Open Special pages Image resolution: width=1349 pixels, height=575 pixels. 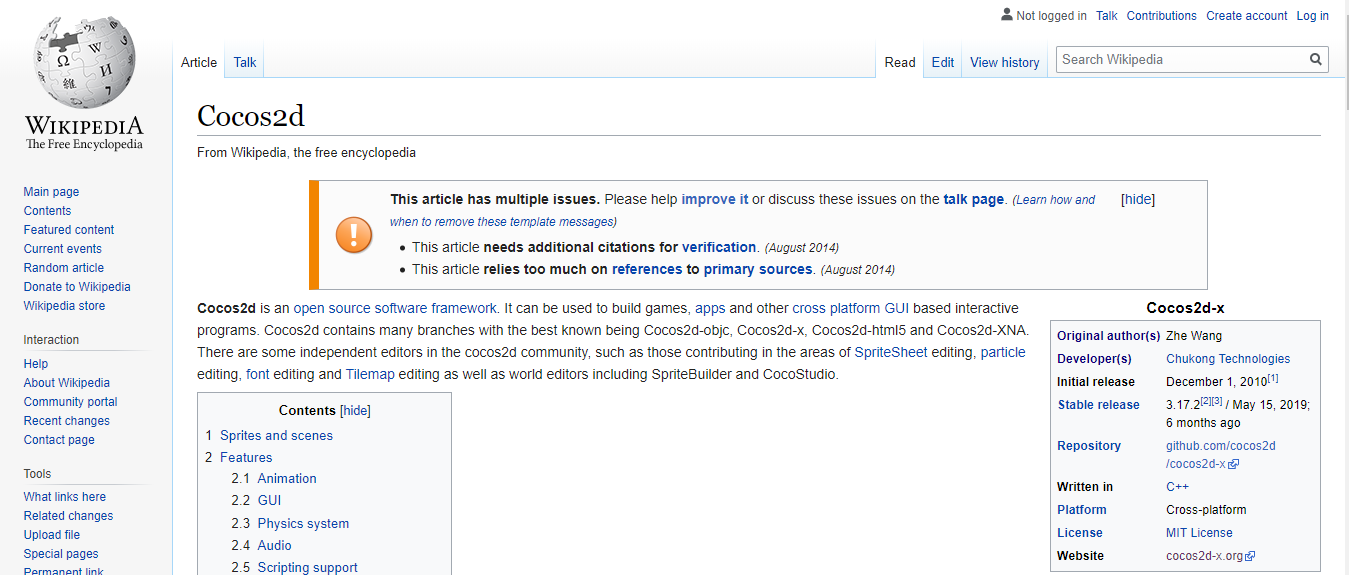(x=62, y=554)
